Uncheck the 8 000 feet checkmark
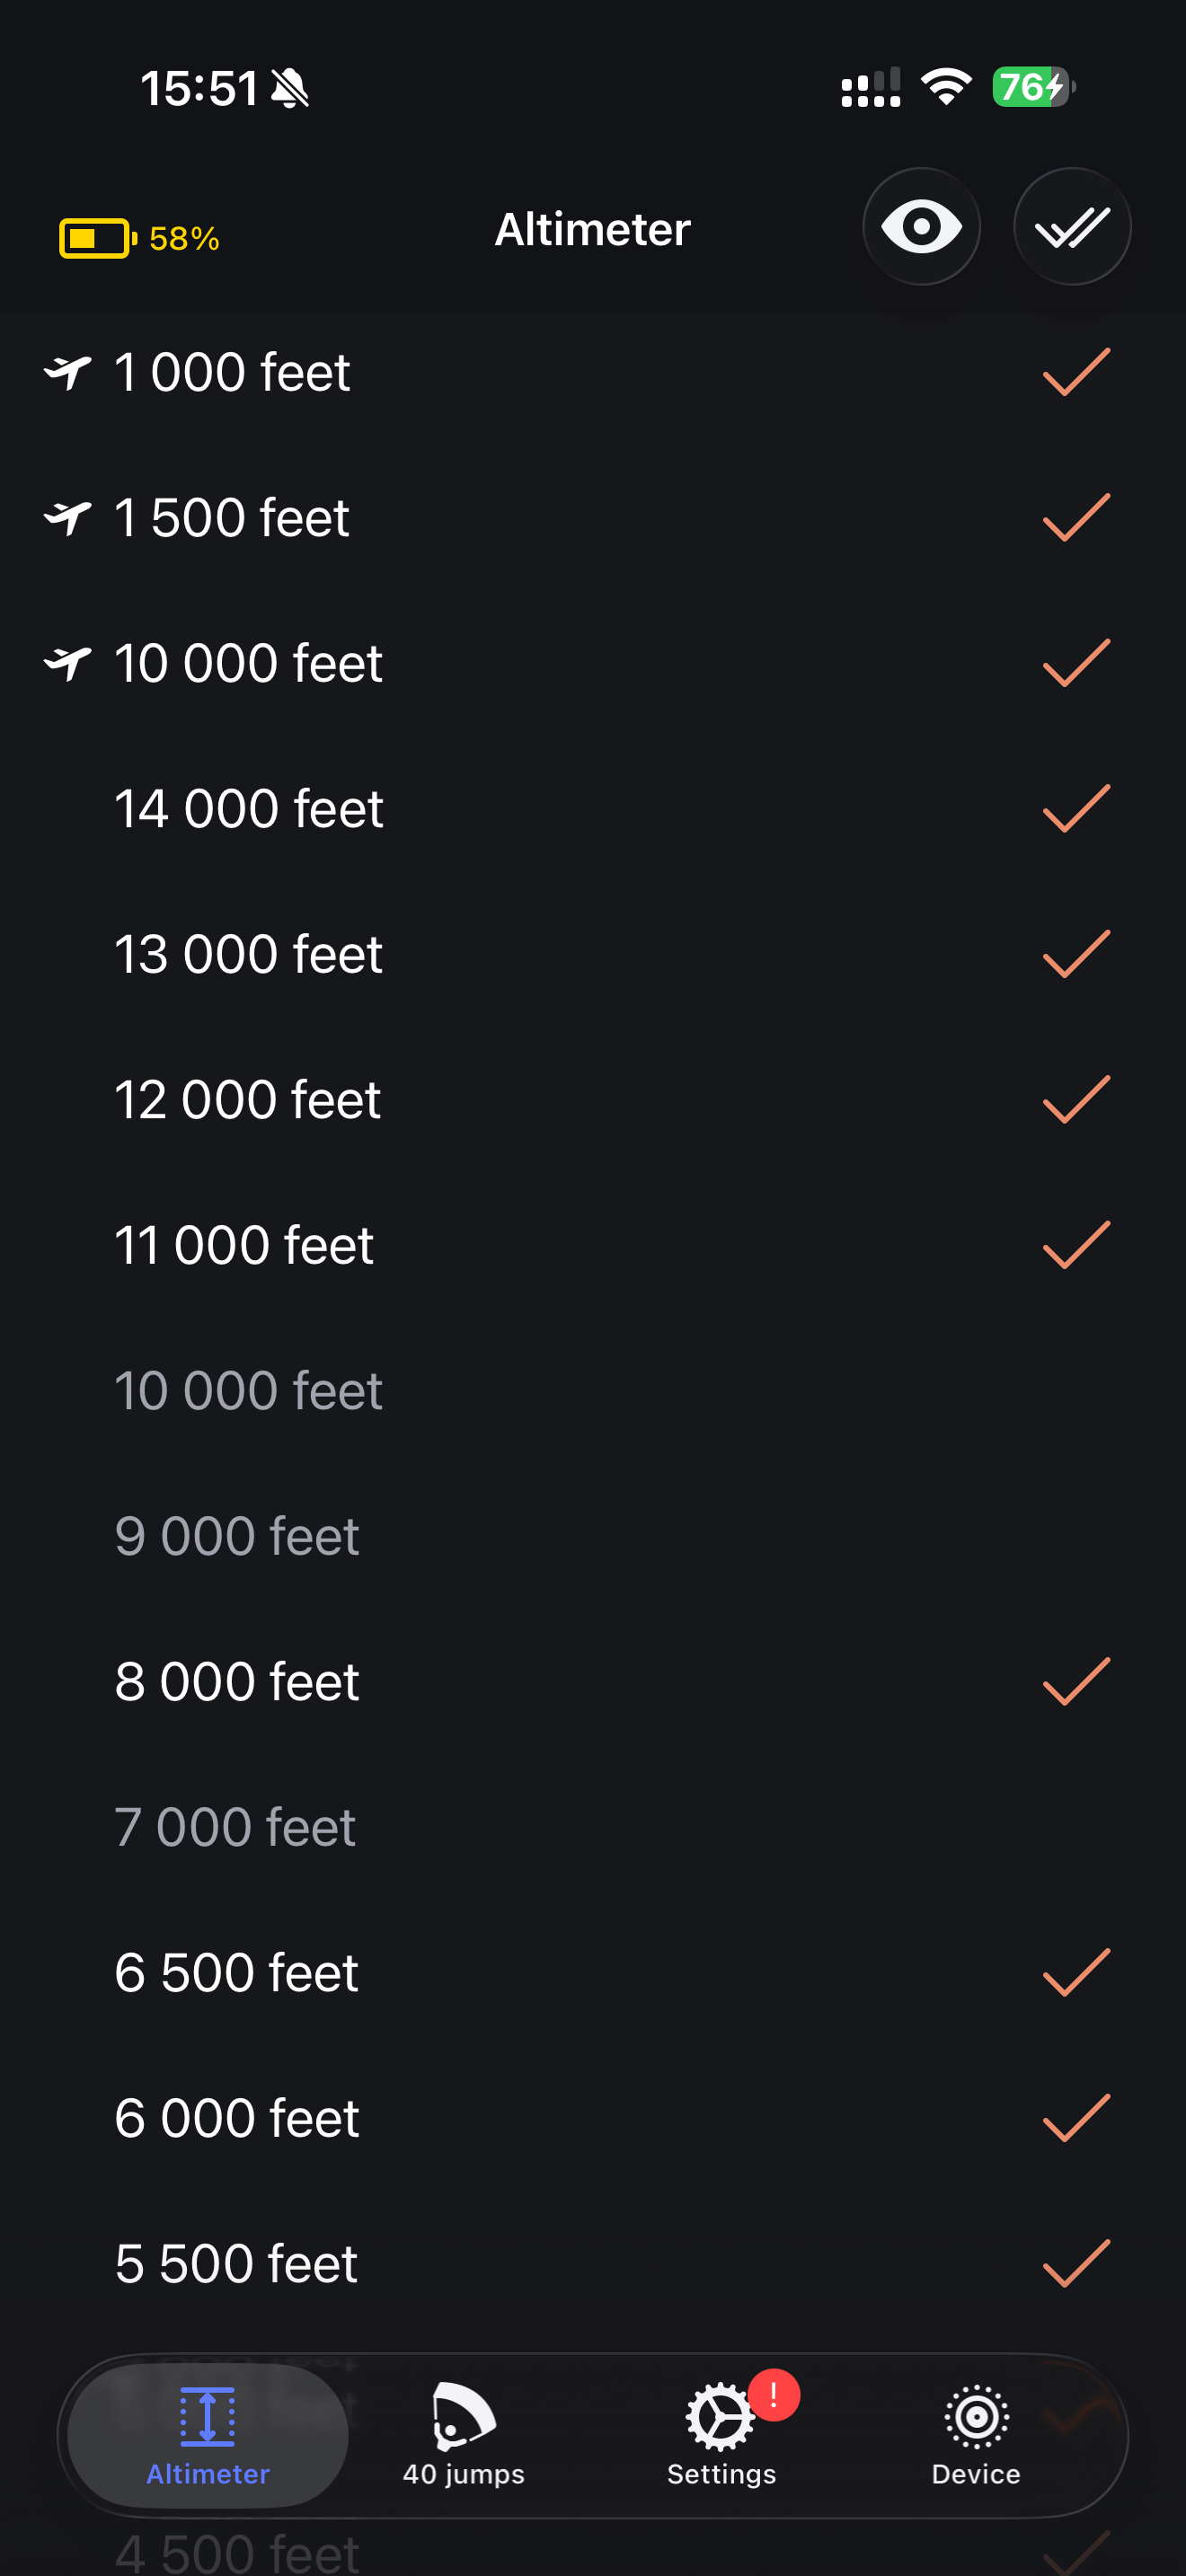The width and height of the screenshot is (1186, 2576). point(1076,1681)
